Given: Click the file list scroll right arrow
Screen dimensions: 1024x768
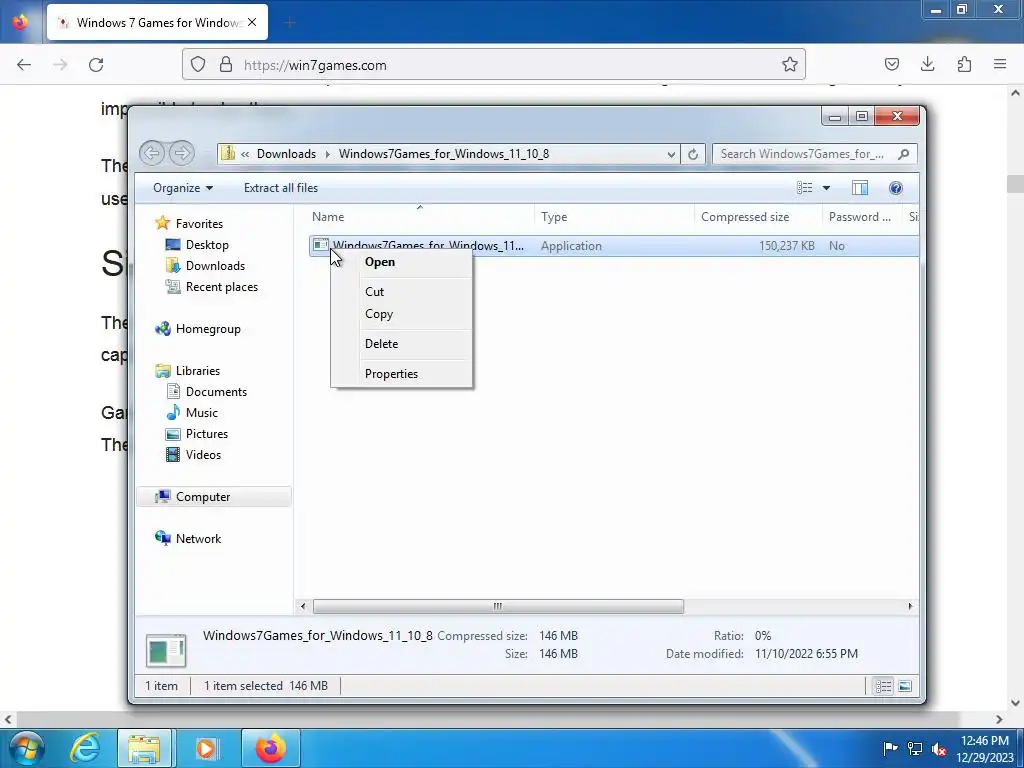Looking at the screenshot, I should (910, 606).
